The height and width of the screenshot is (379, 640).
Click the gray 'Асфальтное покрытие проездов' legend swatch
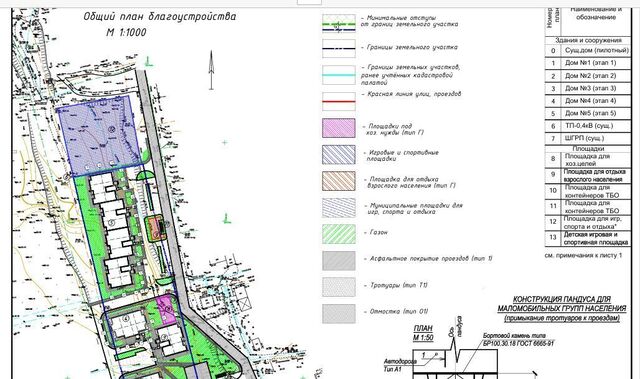pyautogui.click(x=338, y=261)
